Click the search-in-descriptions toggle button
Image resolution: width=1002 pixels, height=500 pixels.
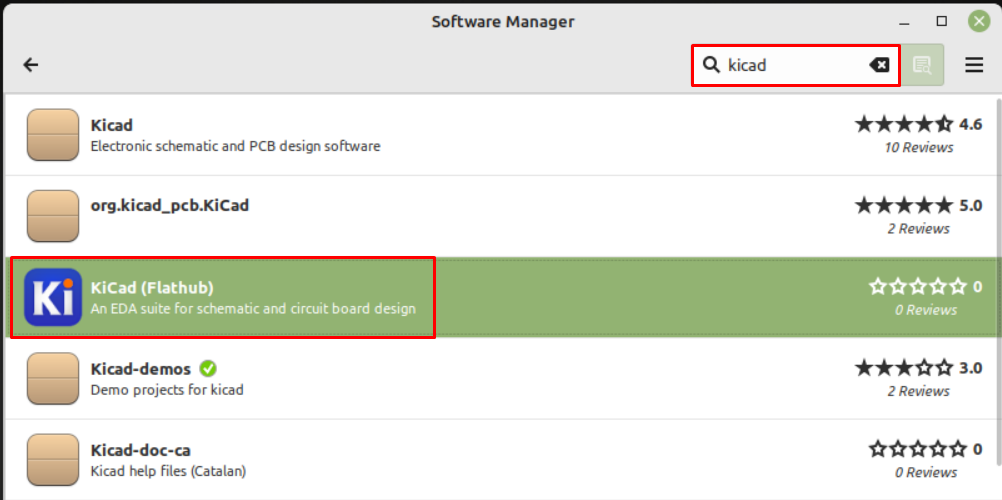click(922, 65)
